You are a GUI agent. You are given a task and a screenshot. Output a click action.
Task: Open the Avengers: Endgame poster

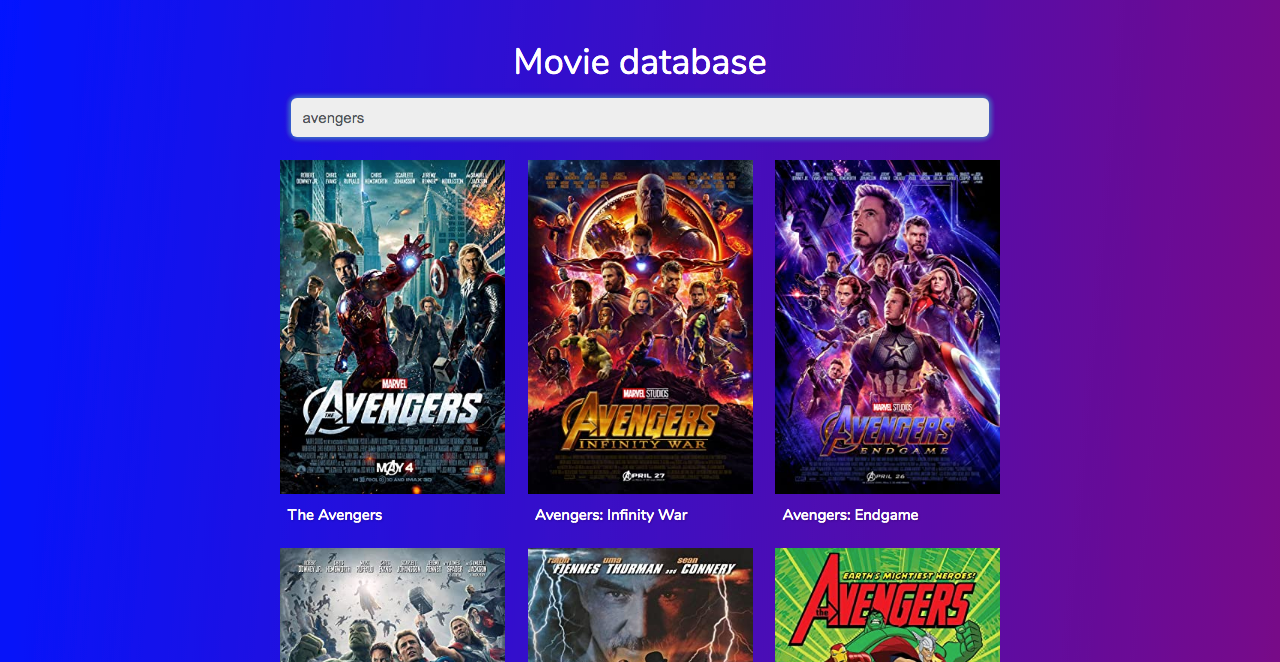click(887, 327)
